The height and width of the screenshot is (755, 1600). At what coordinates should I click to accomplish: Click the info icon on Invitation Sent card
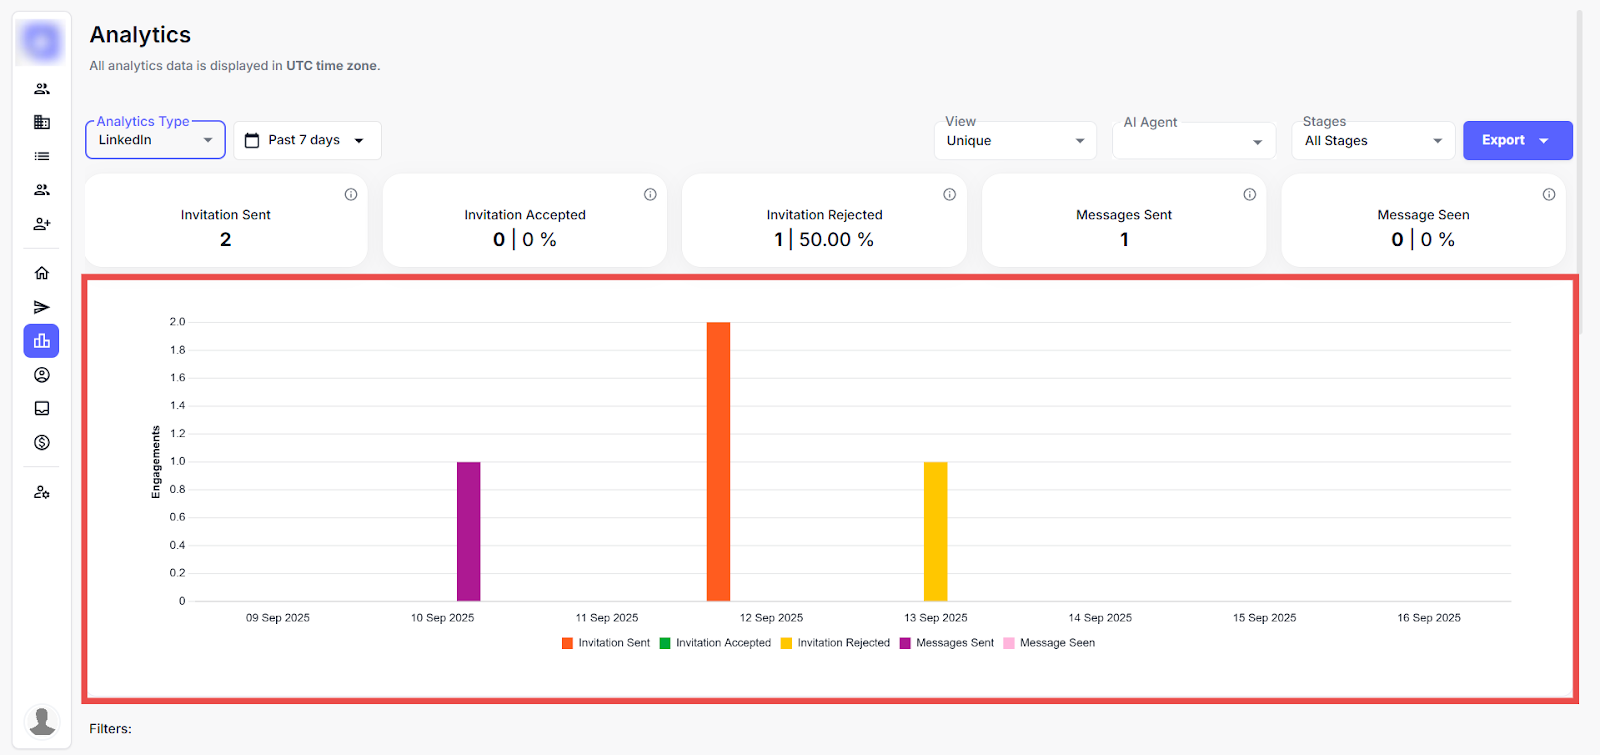click(x=351, y=195)
